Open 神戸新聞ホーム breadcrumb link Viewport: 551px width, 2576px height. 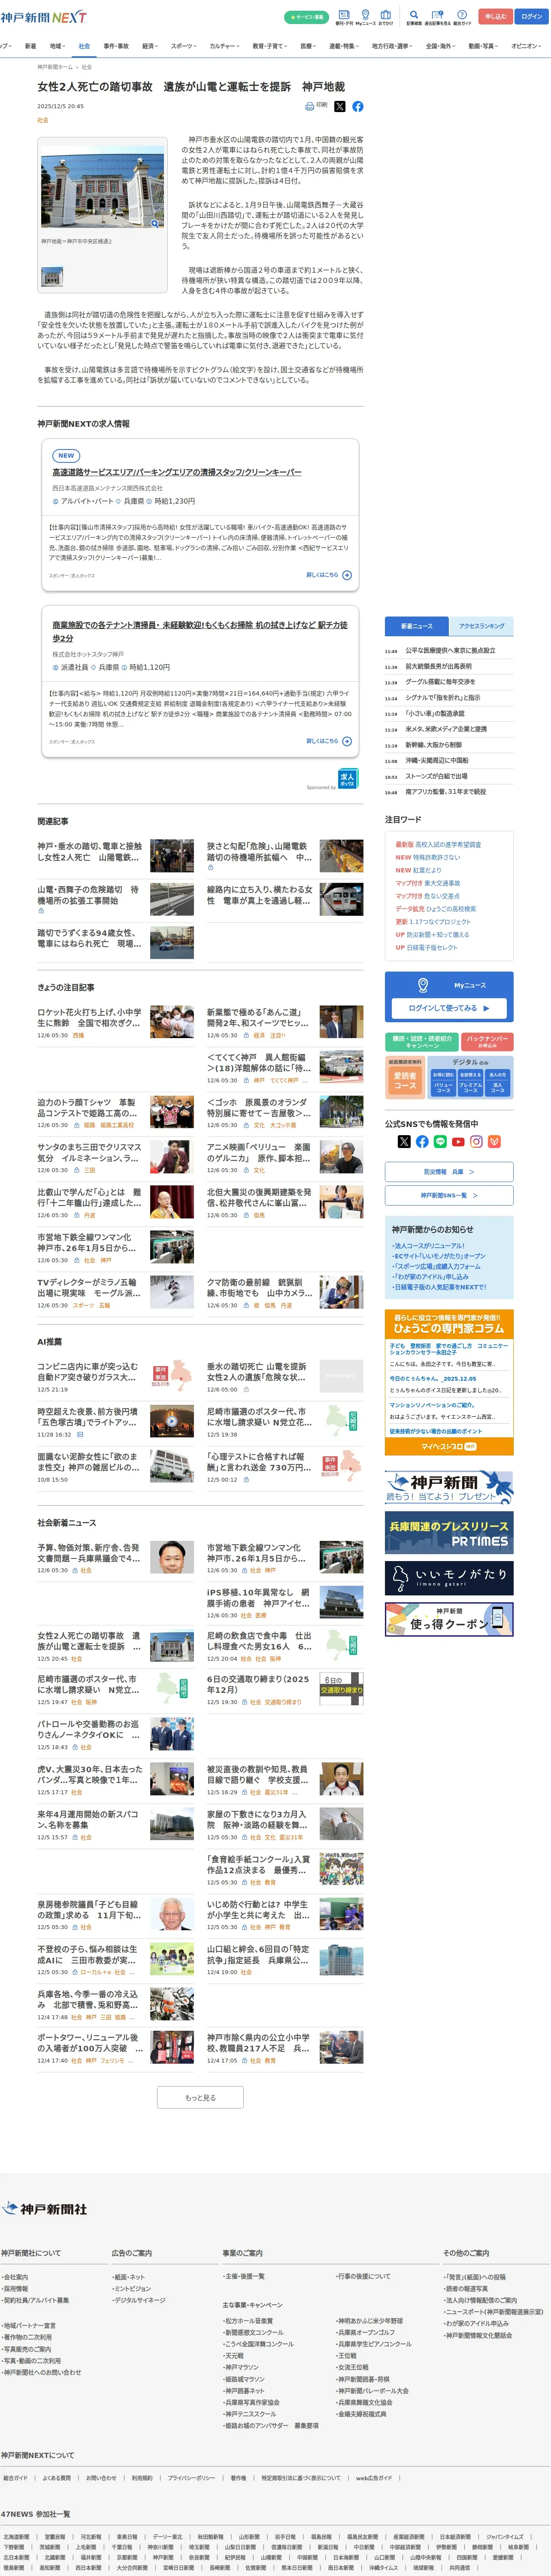tap(55, 67)
